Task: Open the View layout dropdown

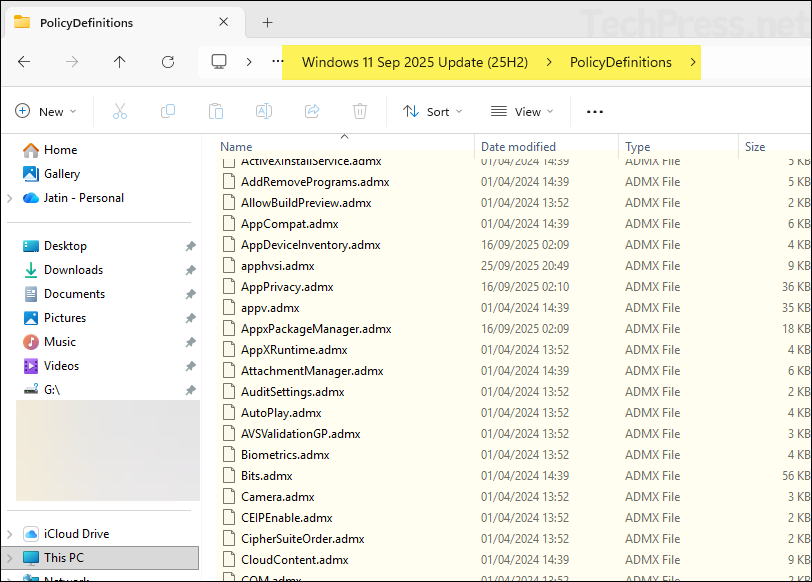Action: point(521,111)
